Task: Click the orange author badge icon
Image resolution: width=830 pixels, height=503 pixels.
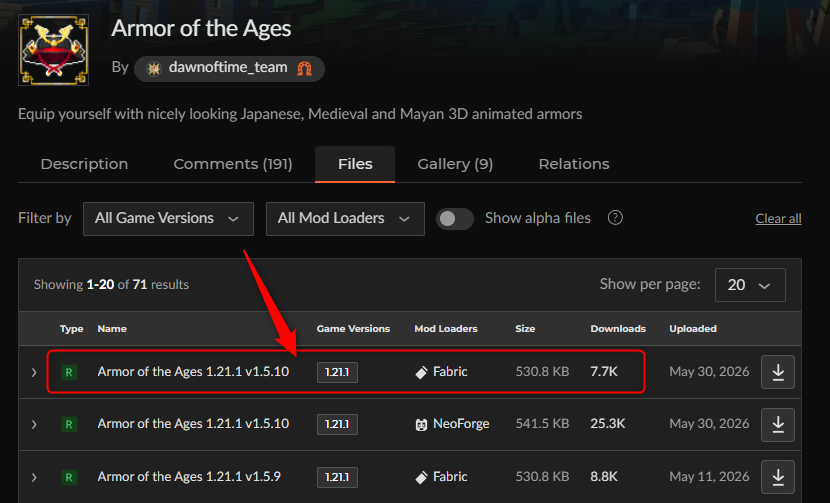Action: coord(304,68)
